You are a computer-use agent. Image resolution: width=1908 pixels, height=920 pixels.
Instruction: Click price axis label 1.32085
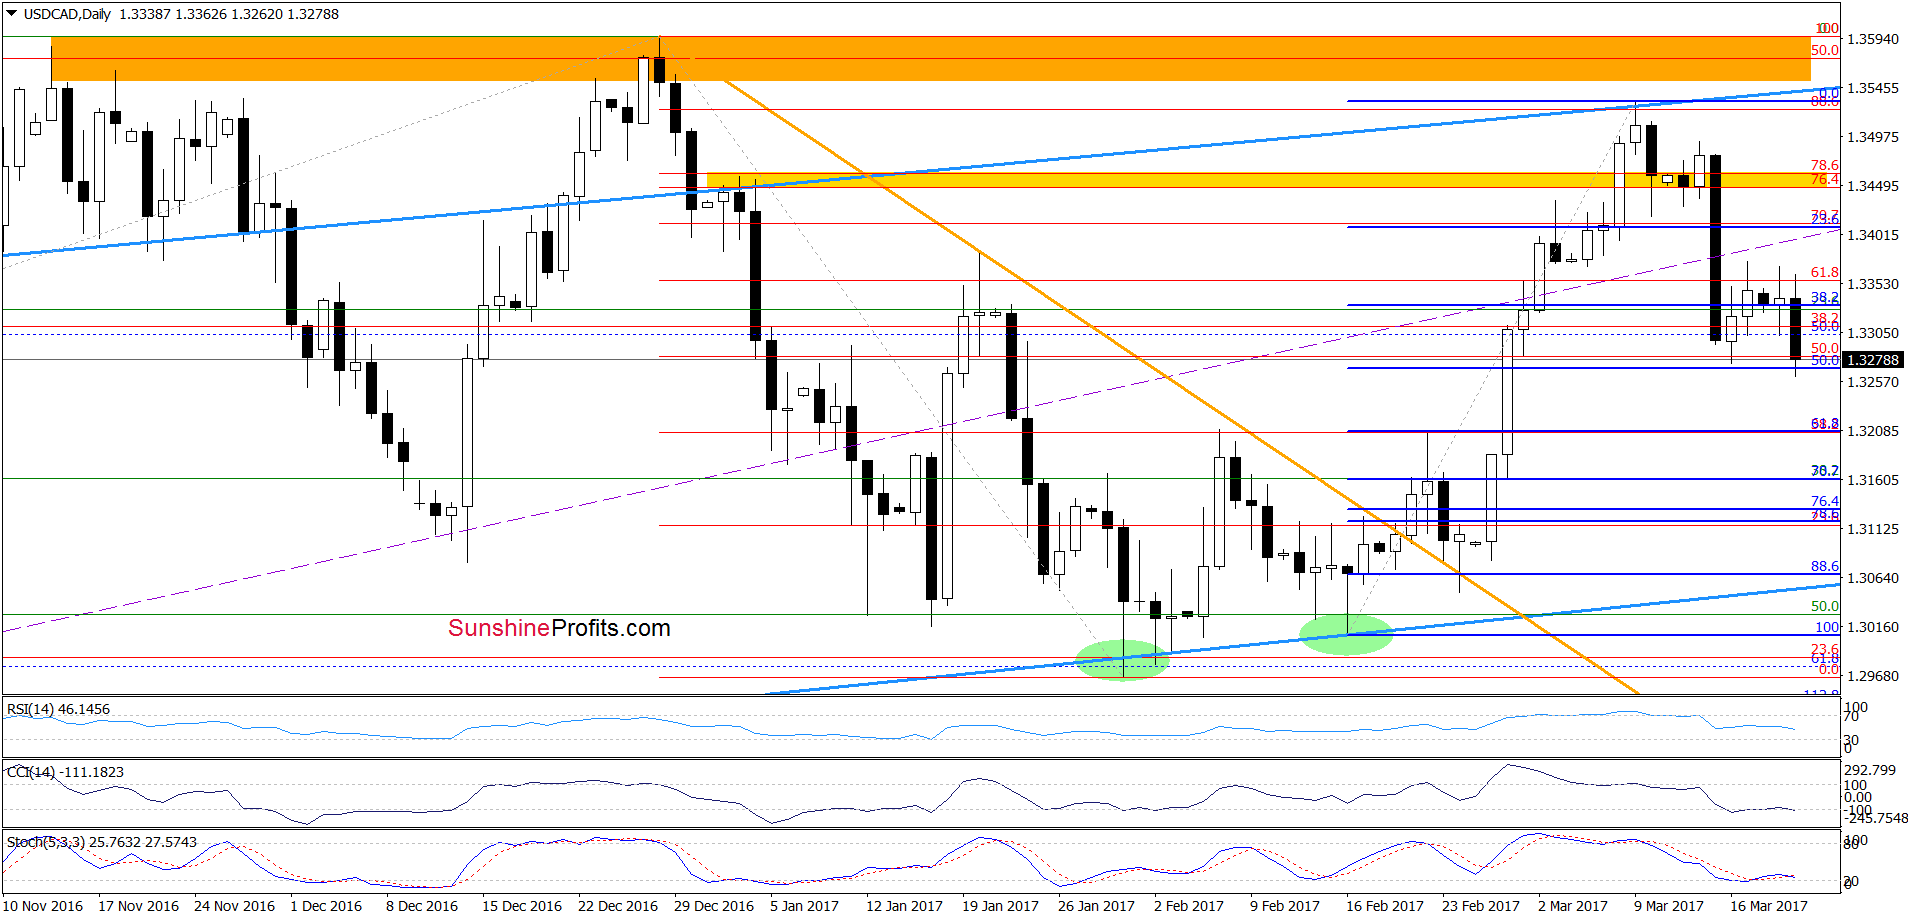[x=1872, y=431]
